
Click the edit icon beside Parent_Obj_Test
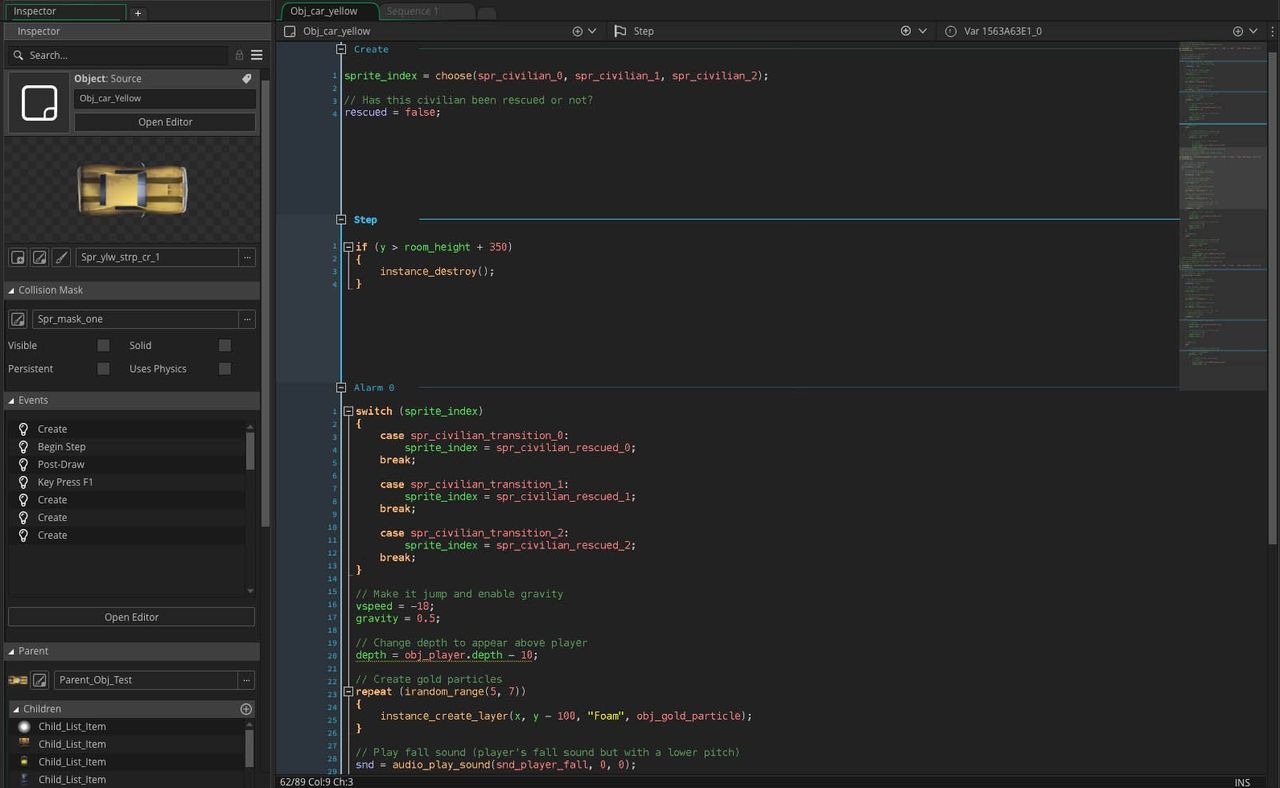point(40,680)
